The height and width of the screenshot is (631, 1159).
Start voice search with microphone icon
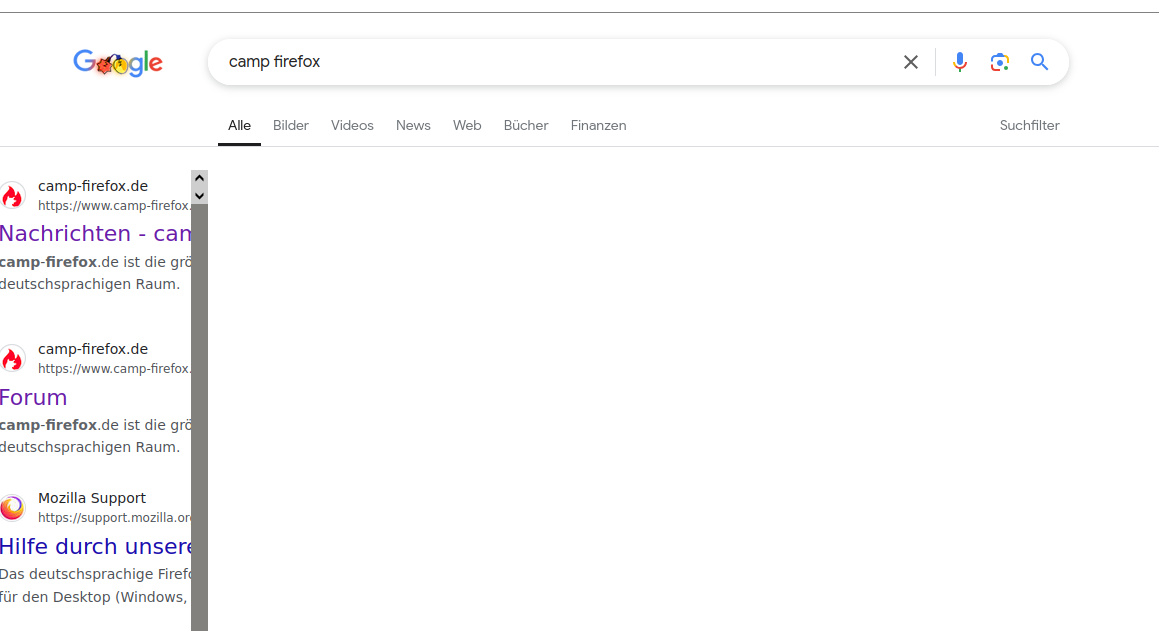959,62
